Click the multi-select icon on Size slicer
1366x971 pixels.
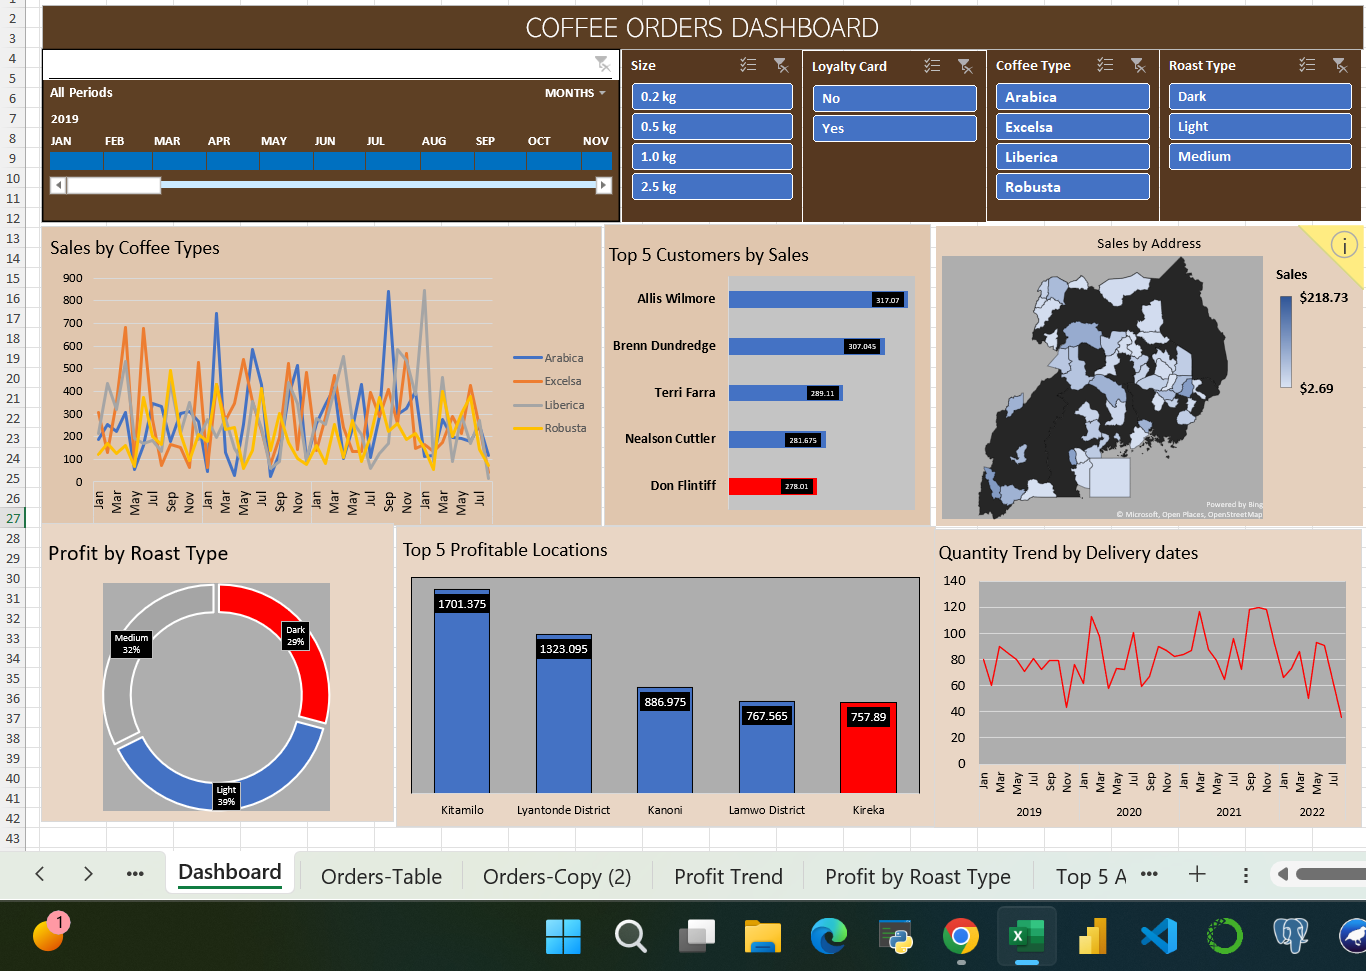(747, 65)
